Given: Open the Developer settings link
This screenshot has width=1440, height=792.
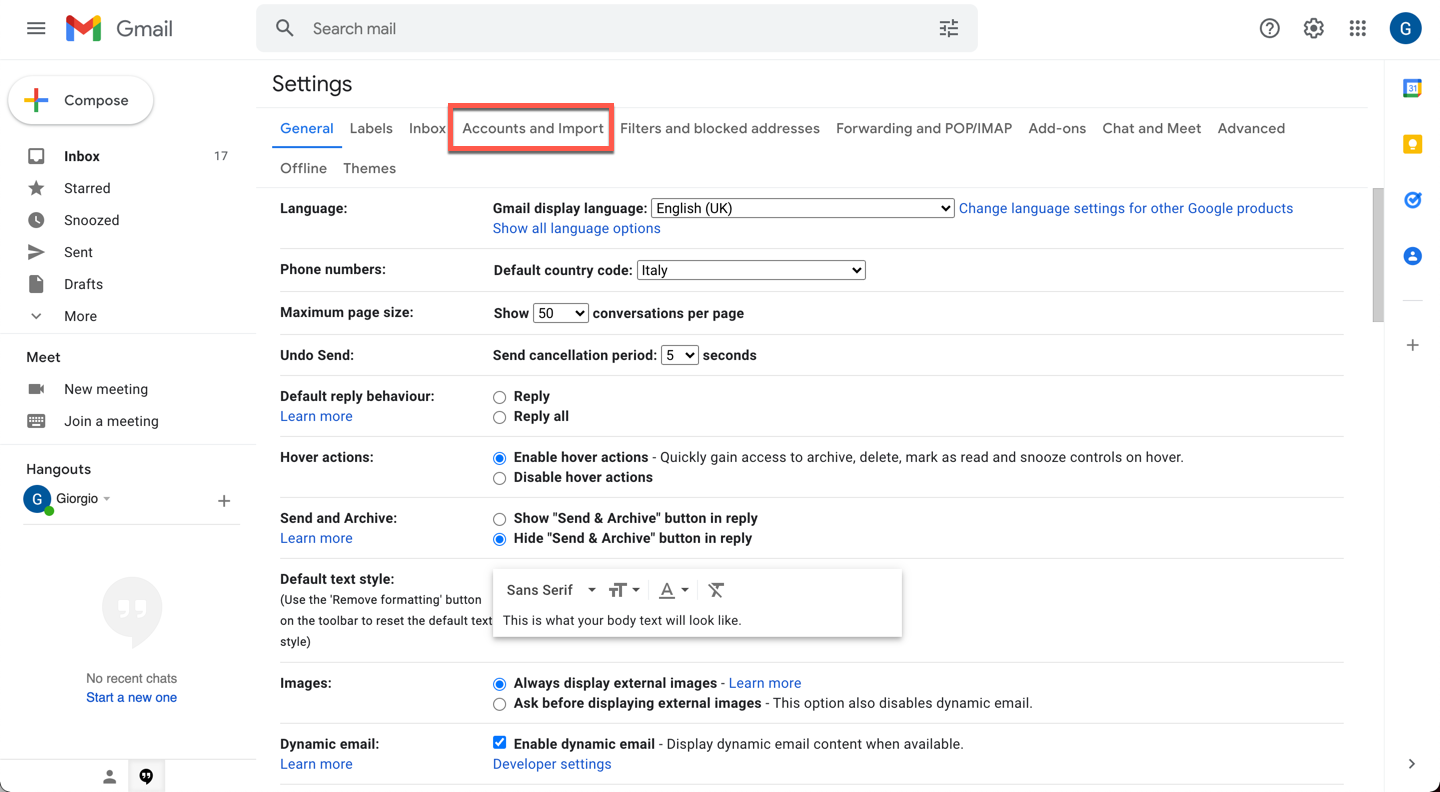Looking at the screenshot, I should [552, 764].
